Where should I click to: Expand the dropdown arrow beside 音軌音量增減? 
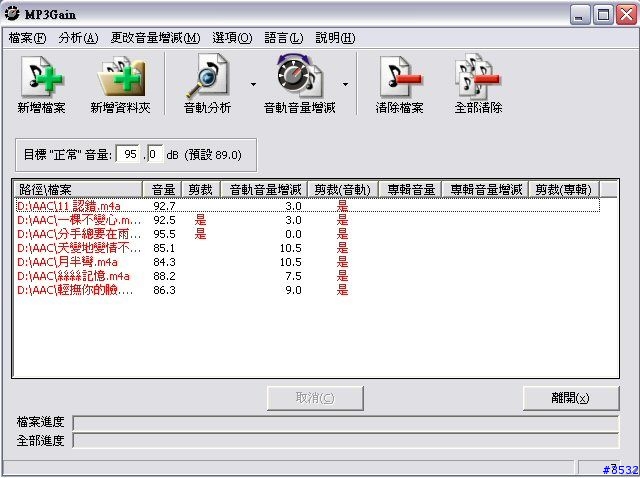pos(345,84)
